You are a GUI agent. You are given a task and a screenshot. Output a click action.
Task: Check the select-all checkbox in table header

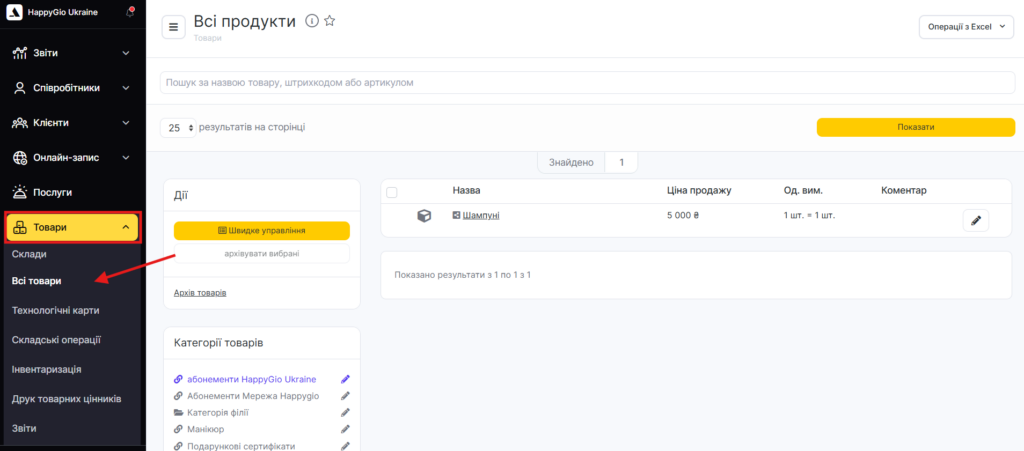(x=392, y=192)
